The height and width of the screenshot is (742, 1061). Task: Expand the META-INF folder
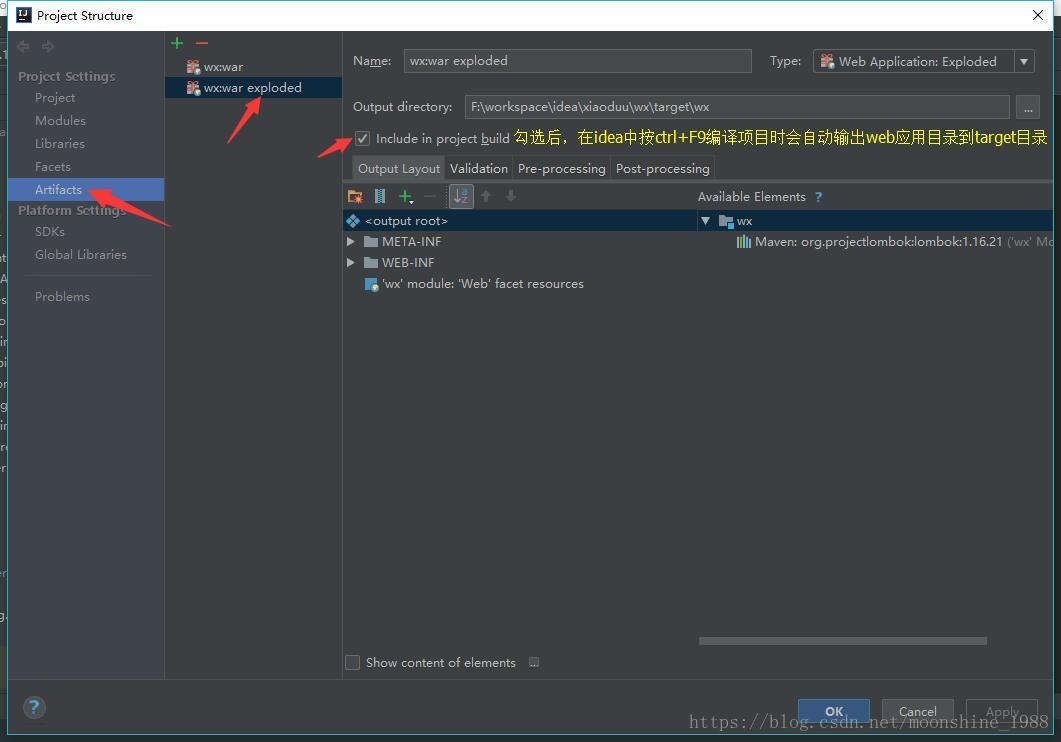click(x=351, y=241)
